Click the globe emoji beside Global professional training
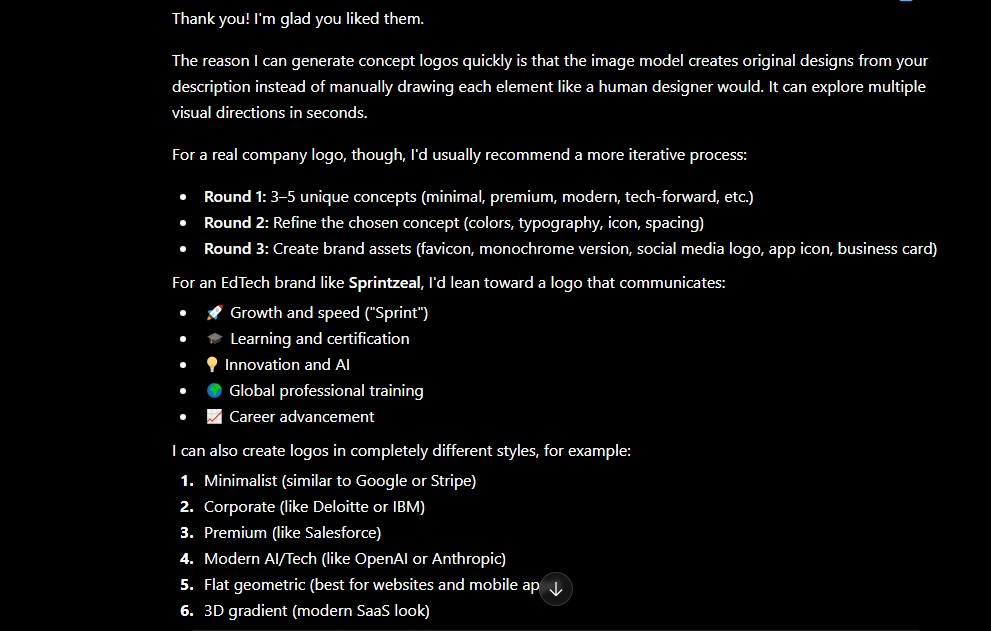The height and width of the screenshot is (631, 991). point(214,391)
